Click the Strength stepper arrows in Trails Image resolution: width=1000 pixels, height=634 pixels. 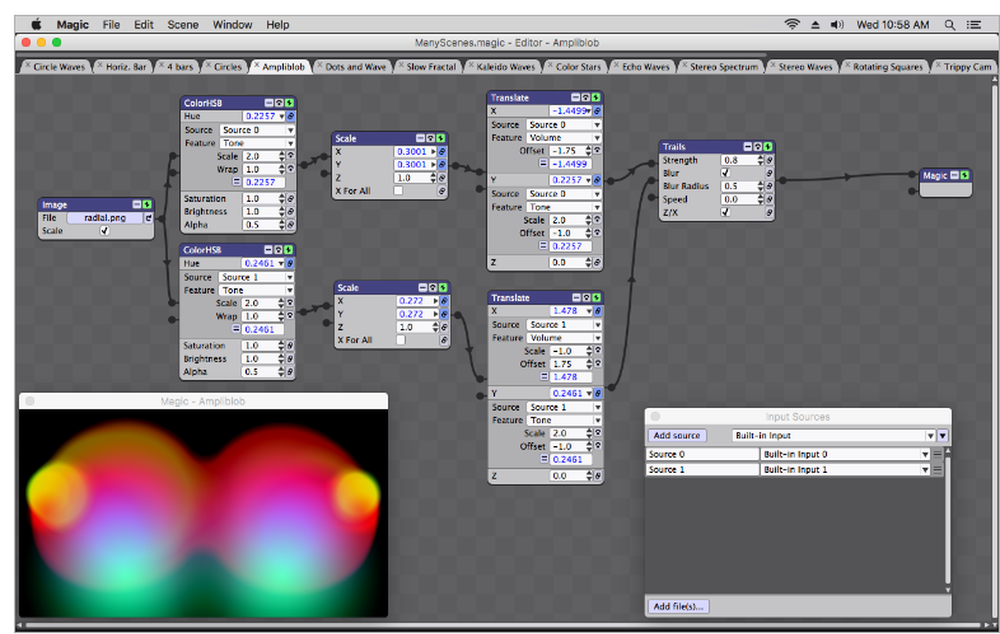pyautogui.click(x=760, y=160)
